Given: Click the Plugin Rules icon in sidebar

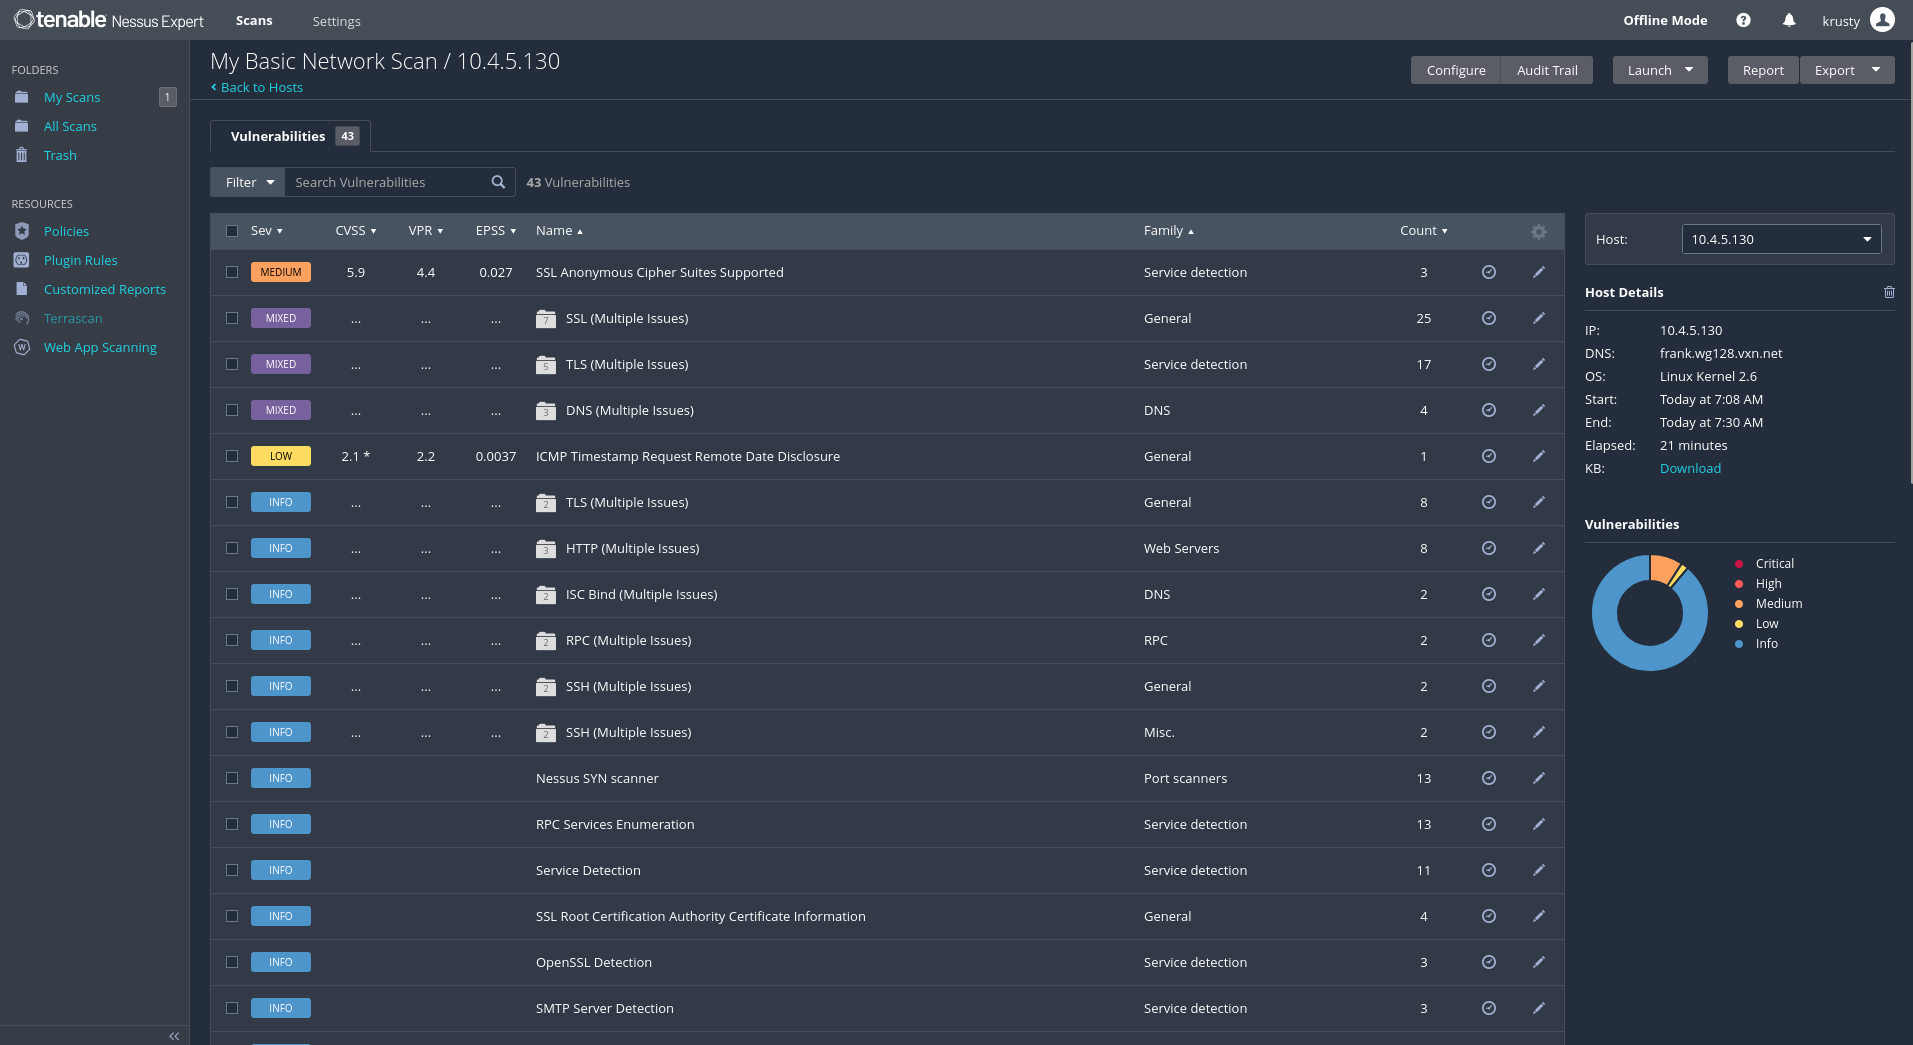Looking at the screenshot, I should pyautogui.click(x=22, y=260).
